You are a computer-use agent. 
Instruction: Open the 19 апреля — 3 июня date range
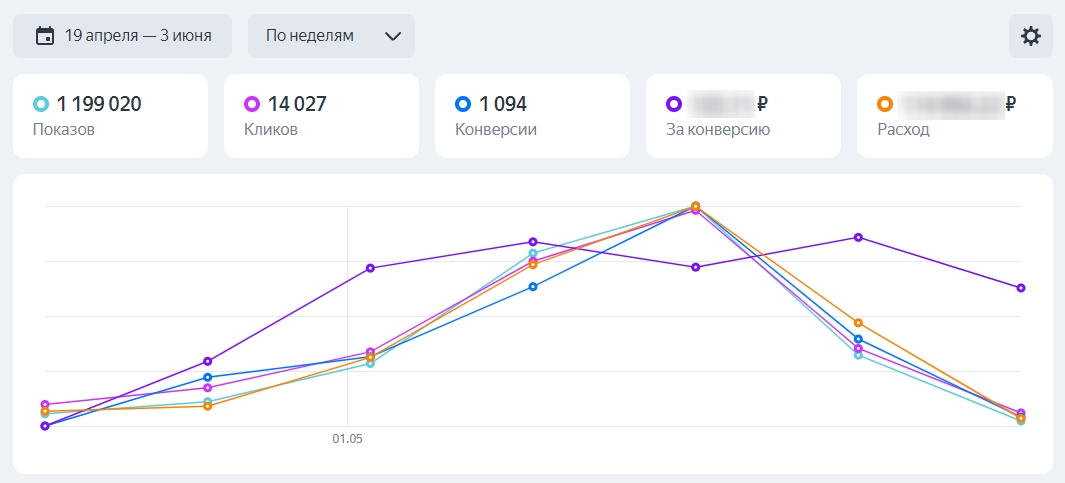138,36
